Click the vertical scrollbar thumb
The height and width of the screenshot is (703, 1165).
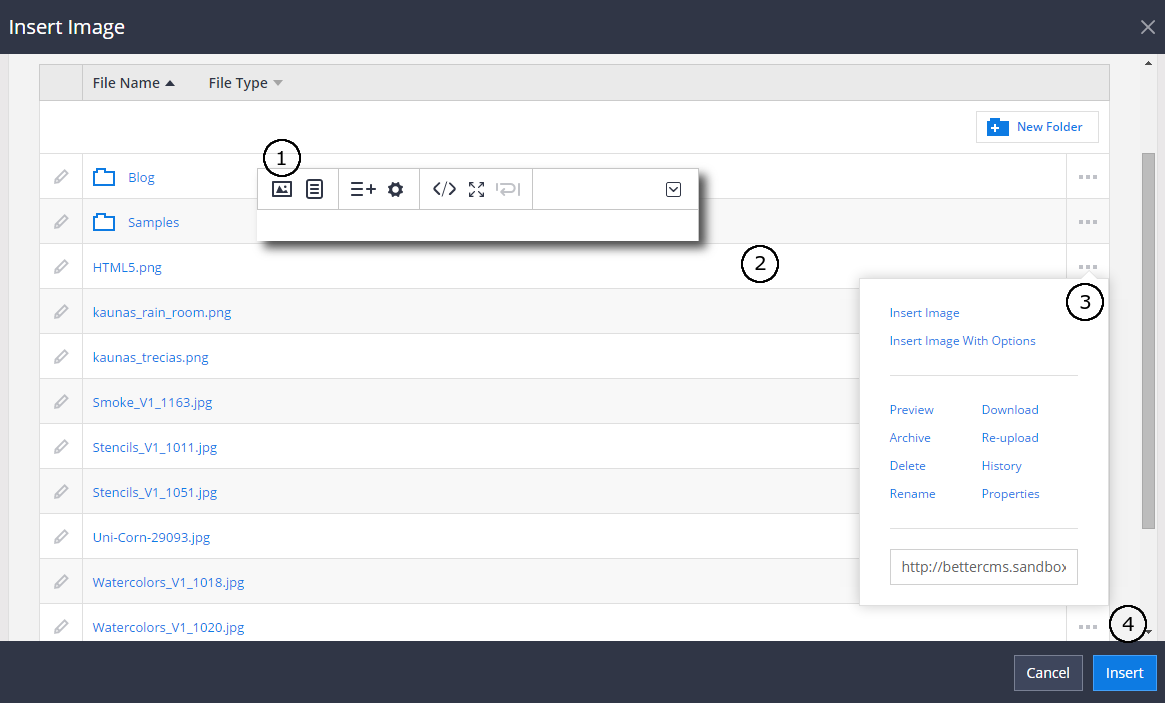tap(1148, 340)
